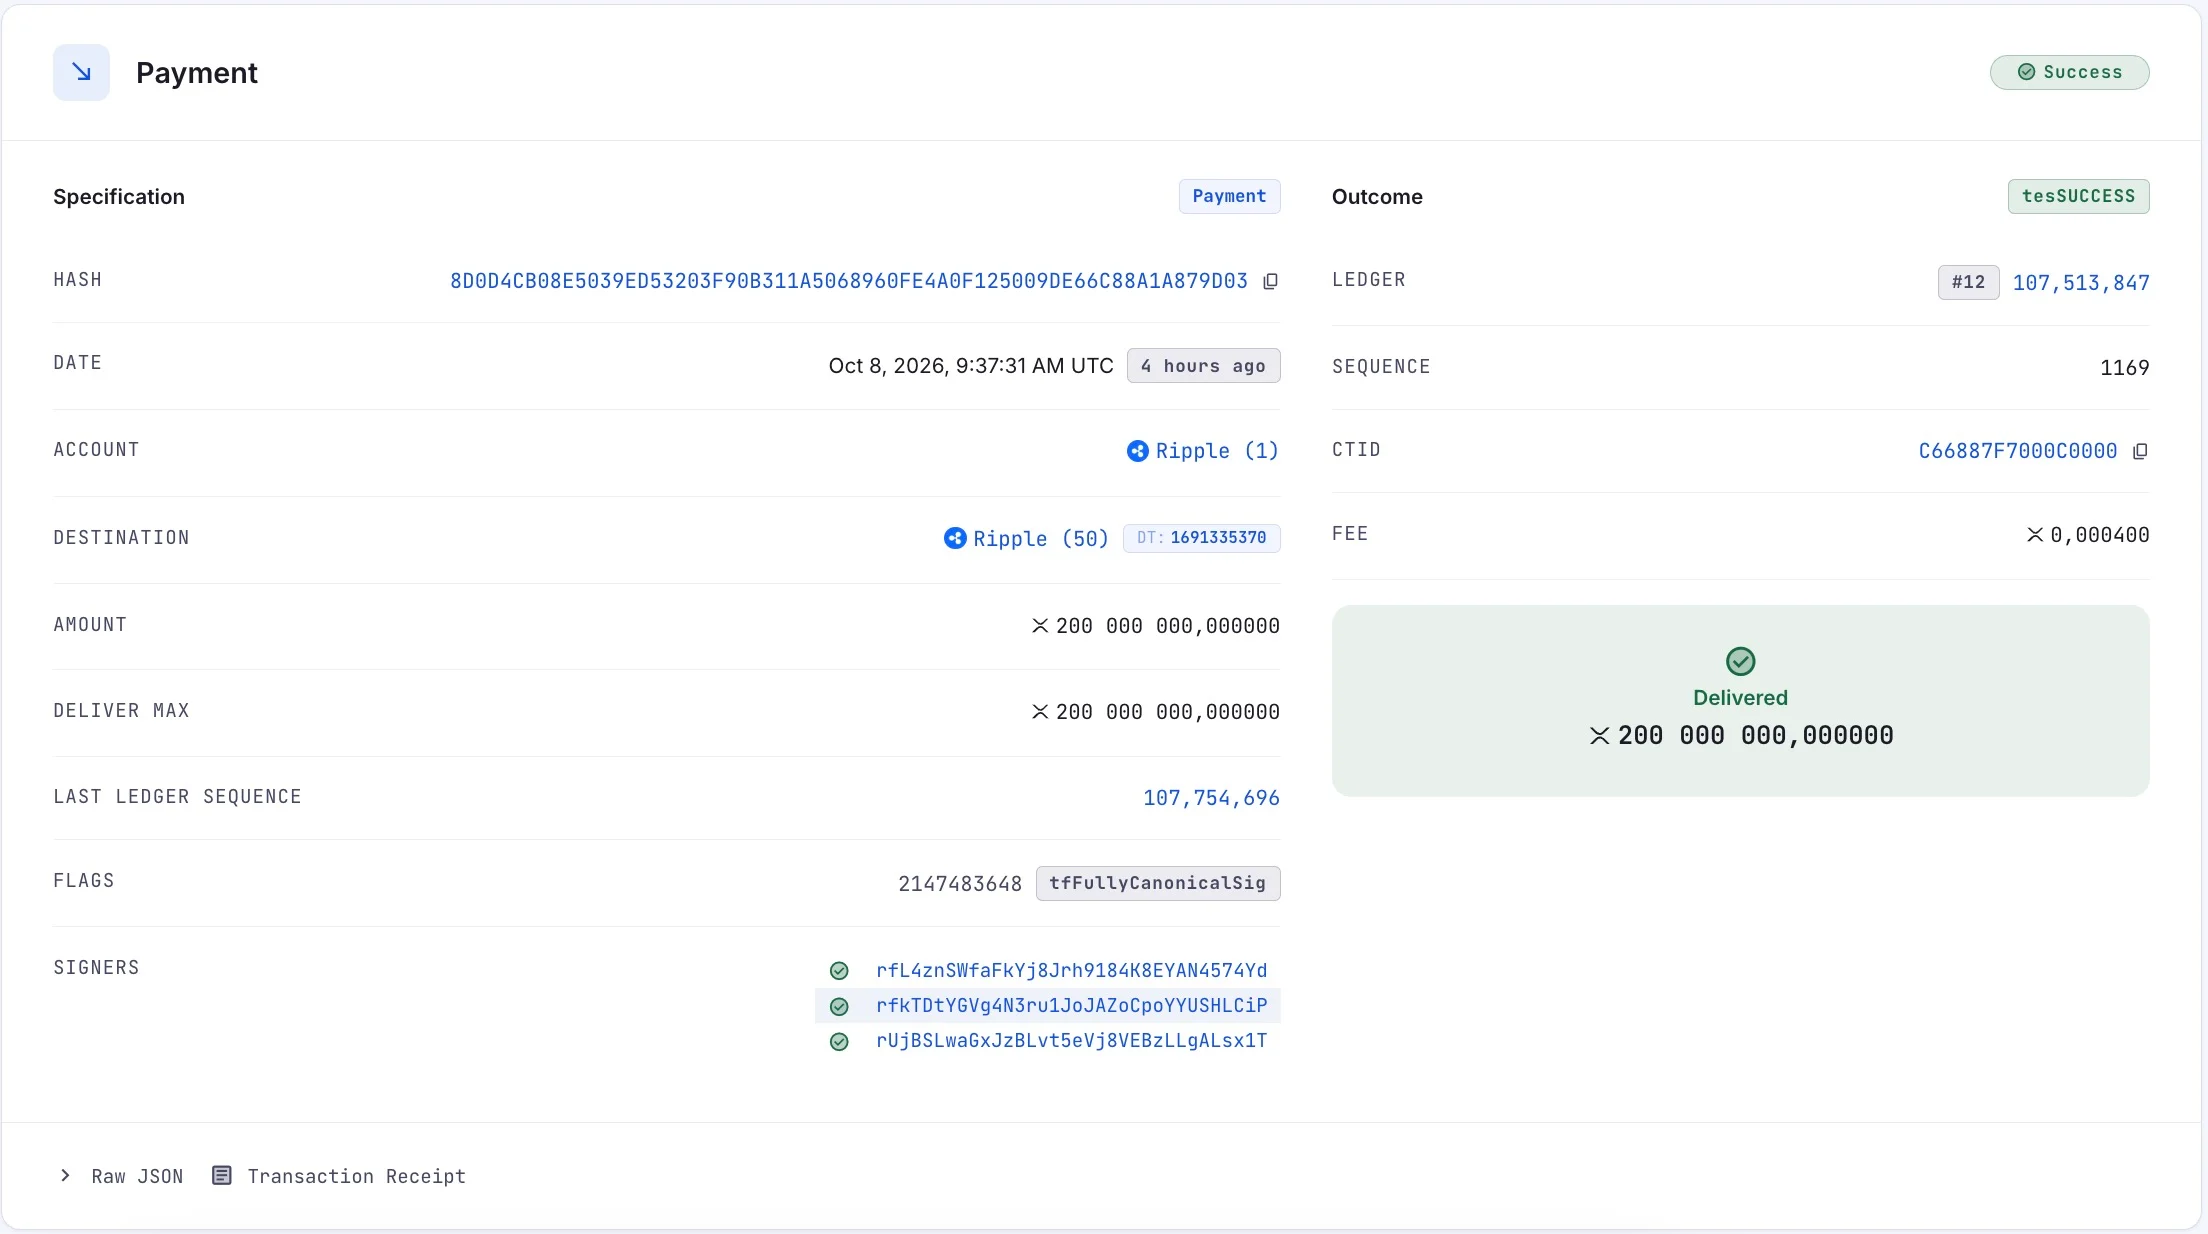
Task: Open signer address rUjBSLwaGxJzBLvt5eVj8VEBzLLgALsx1T
Action: pos(1071,1041)
